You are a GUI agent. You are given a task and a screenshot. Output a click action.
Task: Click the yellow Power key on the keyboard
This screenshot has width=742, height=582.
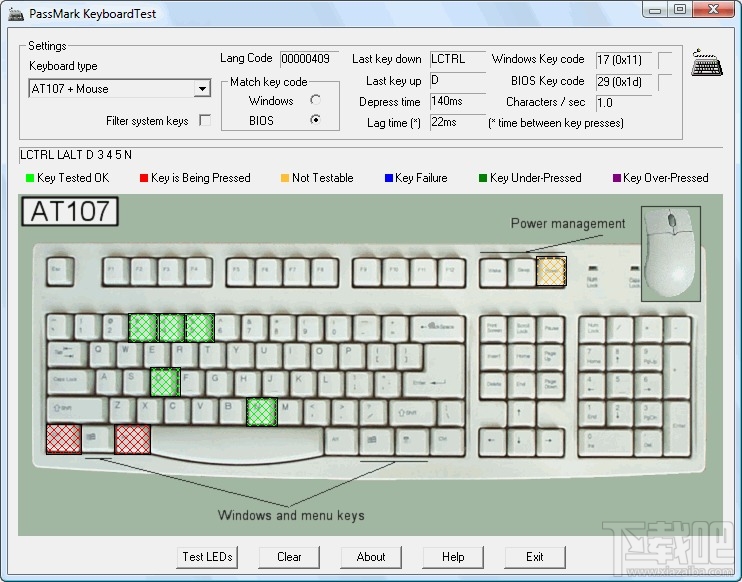click(551, 271)
